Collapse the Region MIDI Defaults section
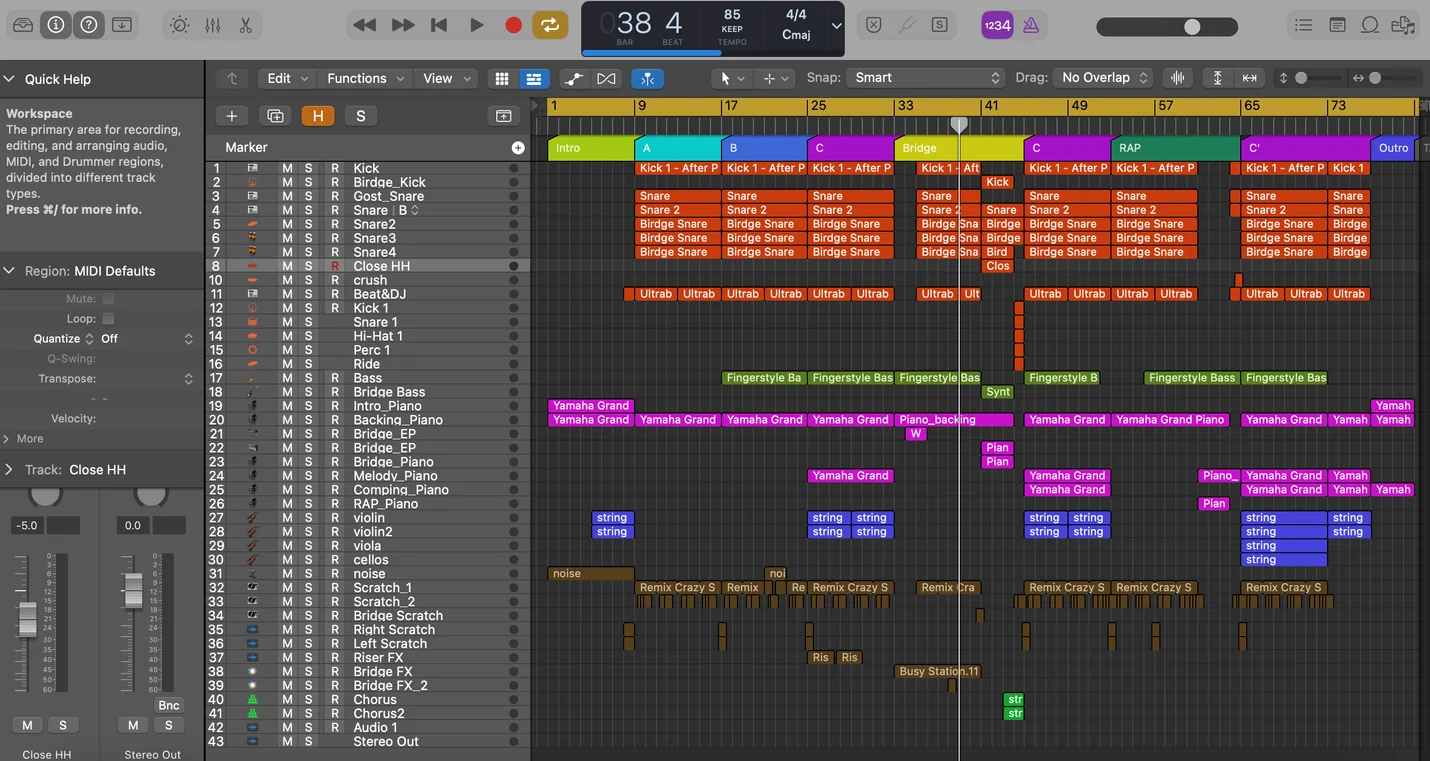Image resolution: width=1430 pixels, height=761 pixels. click(x=9, y=271)
